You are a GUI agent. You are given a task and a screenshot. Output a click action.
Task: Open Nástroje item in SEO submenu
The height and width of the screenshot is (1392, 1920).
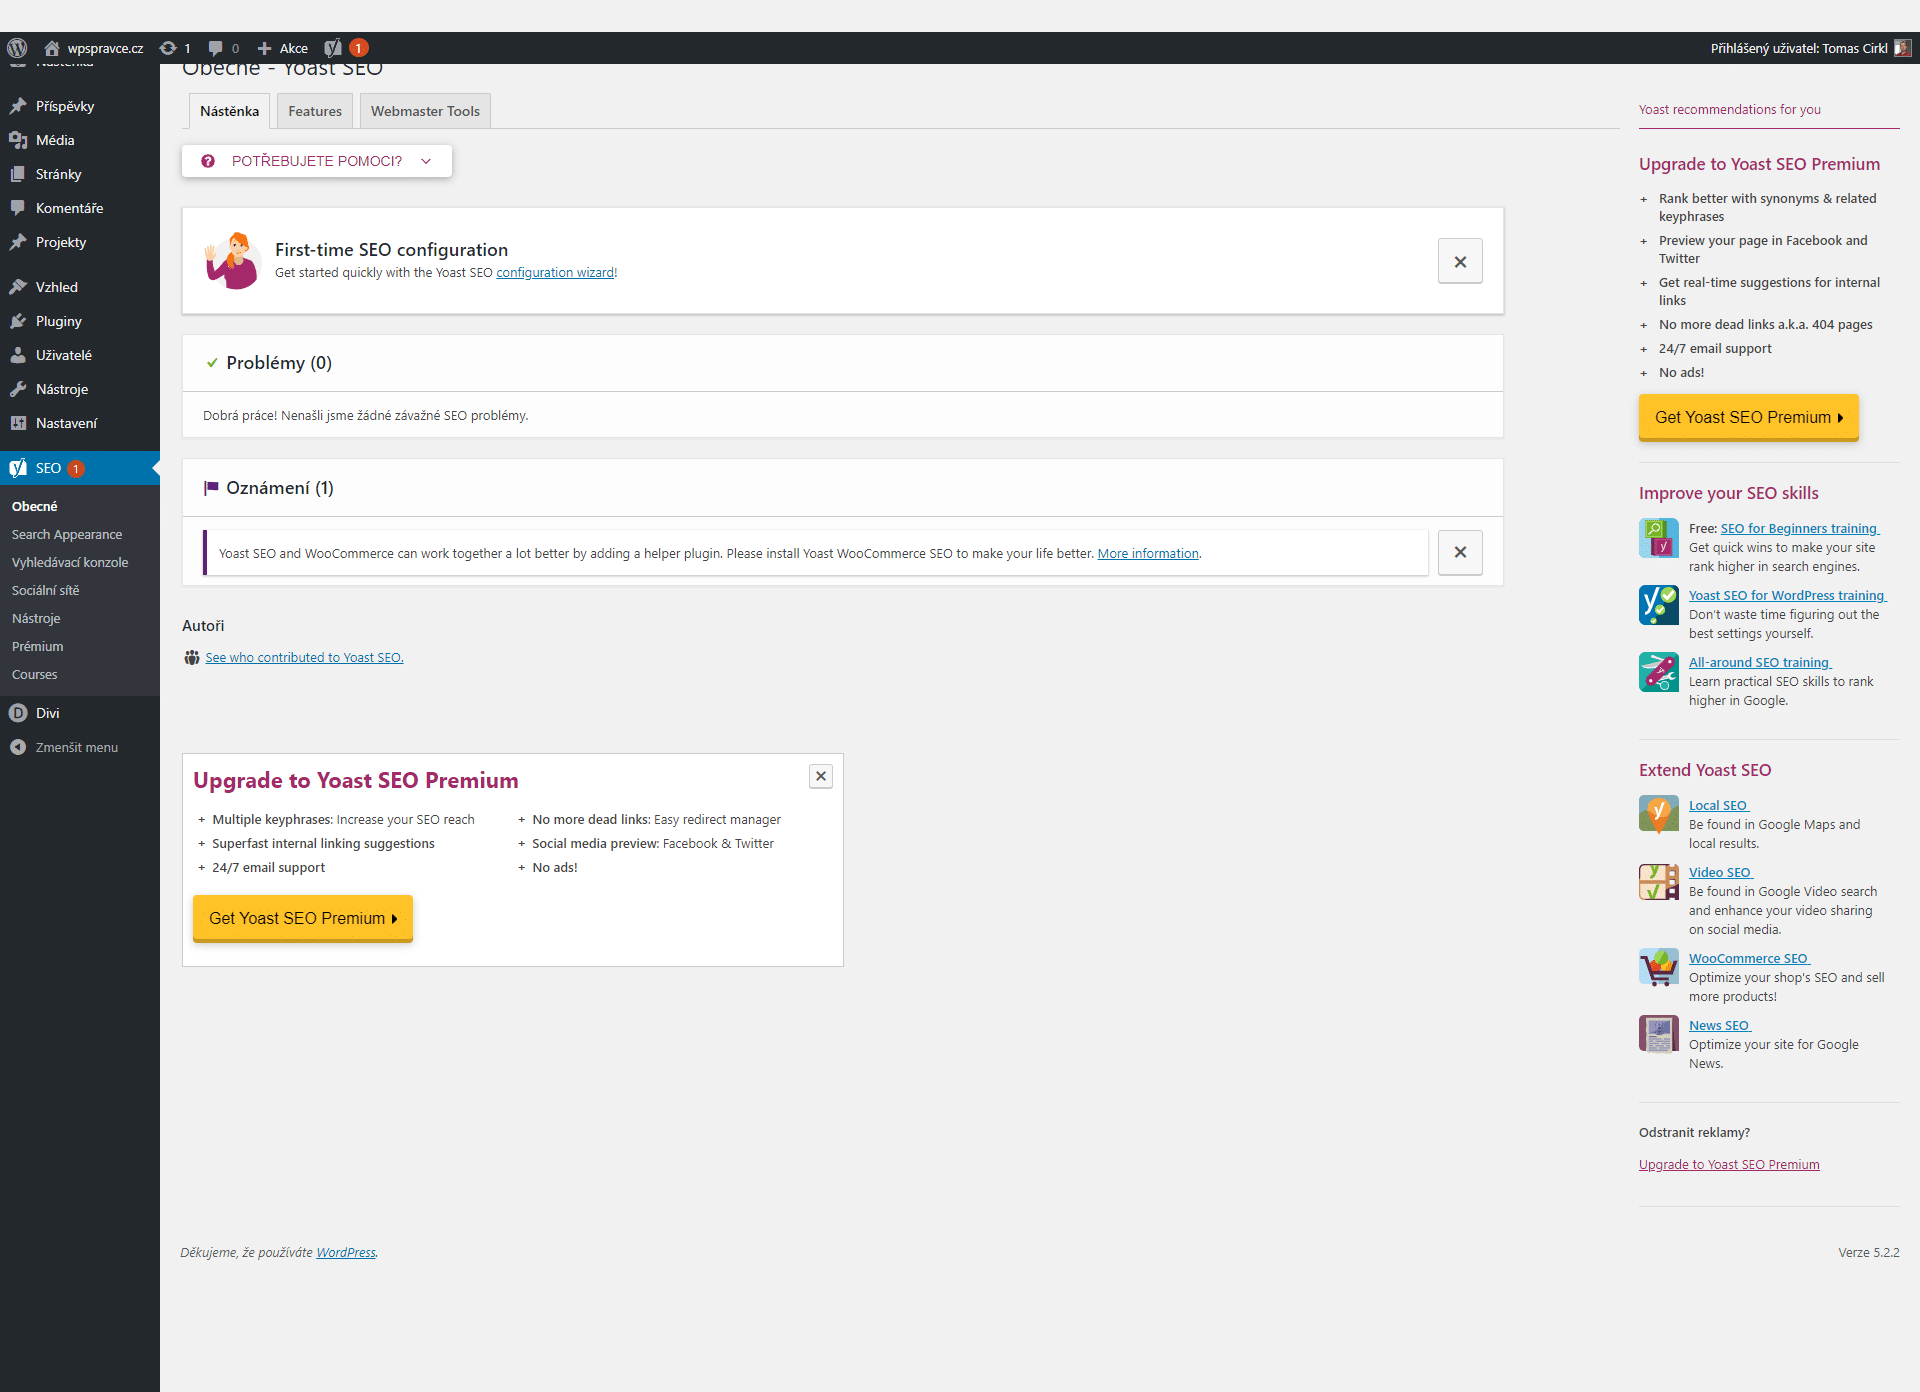(x=36, y=619)
